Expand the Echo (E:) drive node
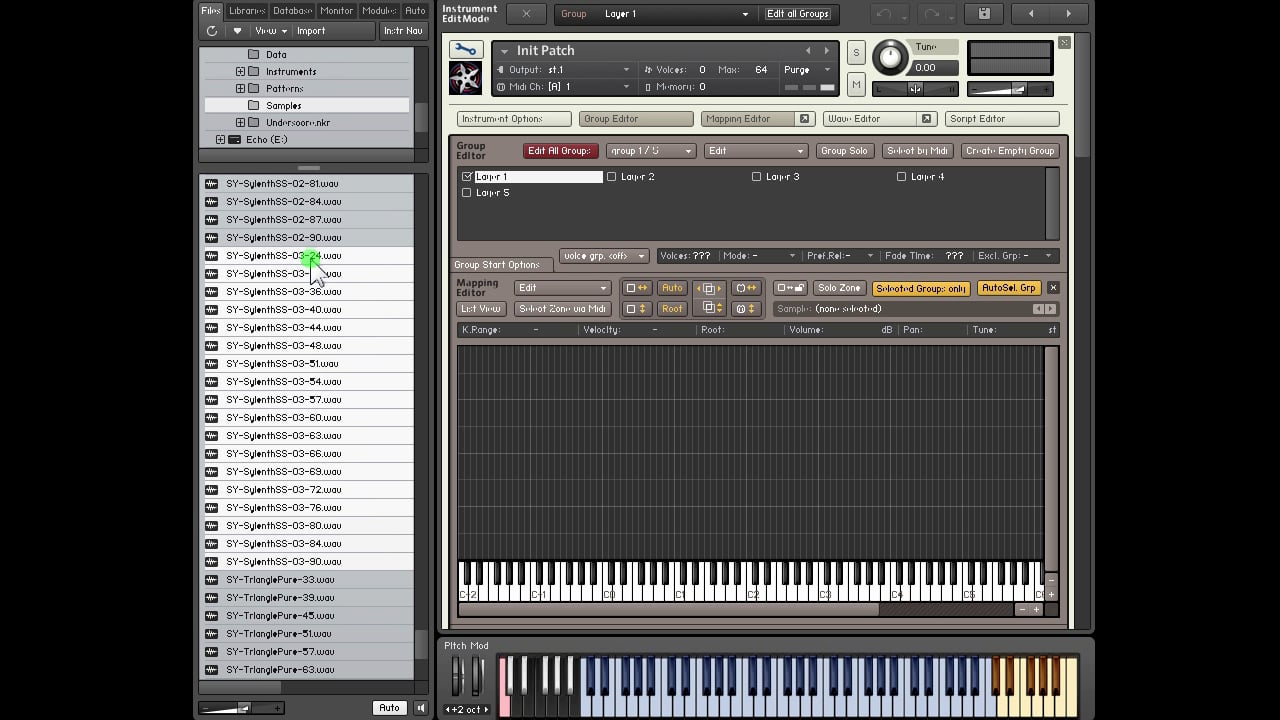This screenshot has height=720, width=1280. 221,140
